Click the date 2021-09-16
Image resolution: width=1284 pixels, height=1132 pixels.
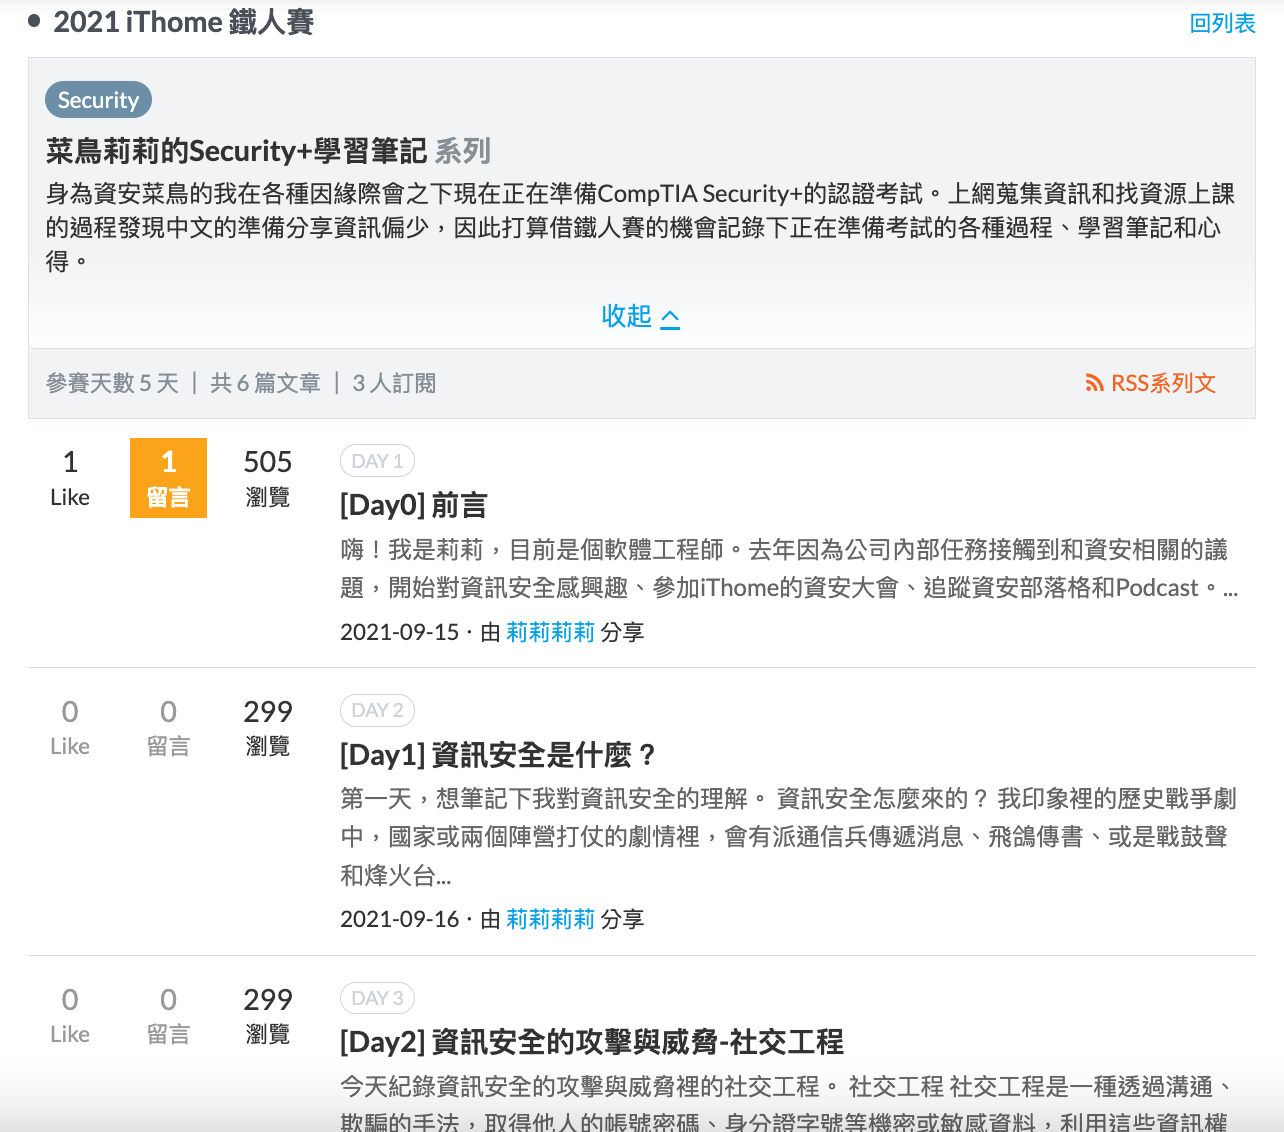click(399, 919)
